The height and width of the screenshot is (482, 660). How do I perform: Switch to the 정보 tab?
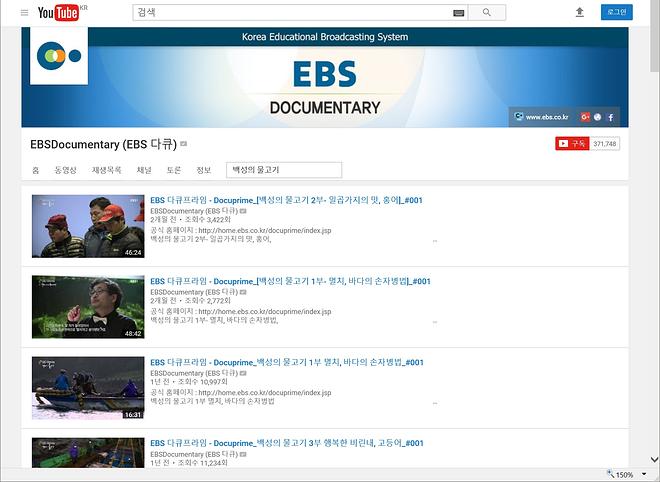204,170
